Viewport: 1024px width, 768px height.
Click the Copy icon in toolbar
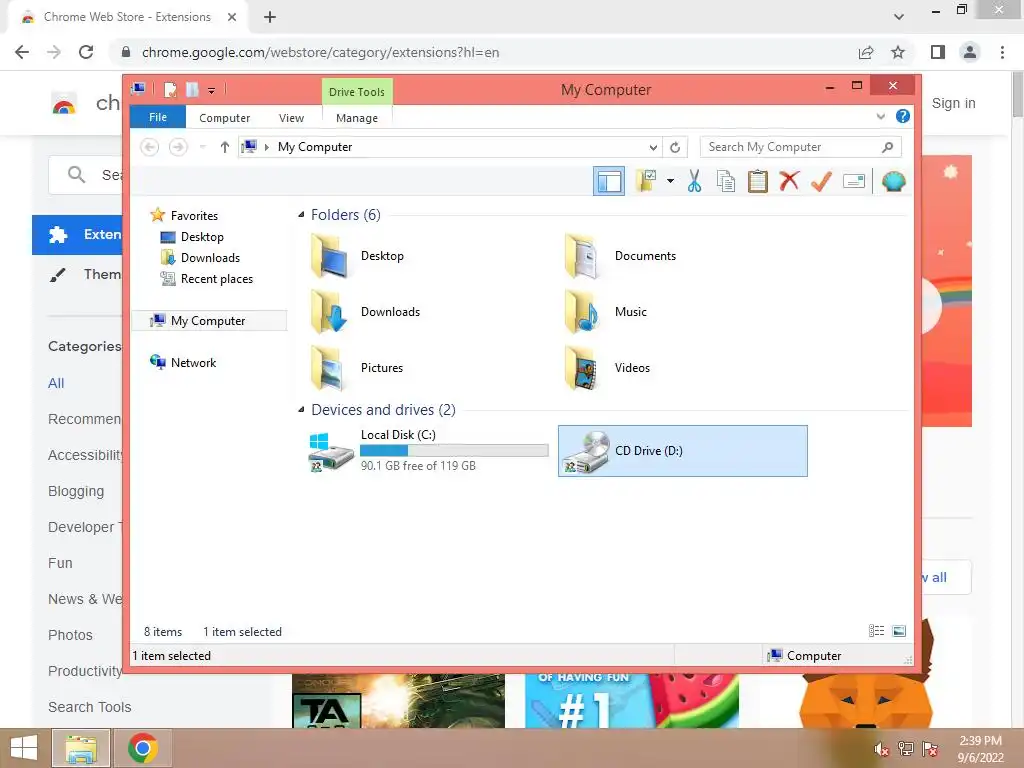[x=726, y=181]
